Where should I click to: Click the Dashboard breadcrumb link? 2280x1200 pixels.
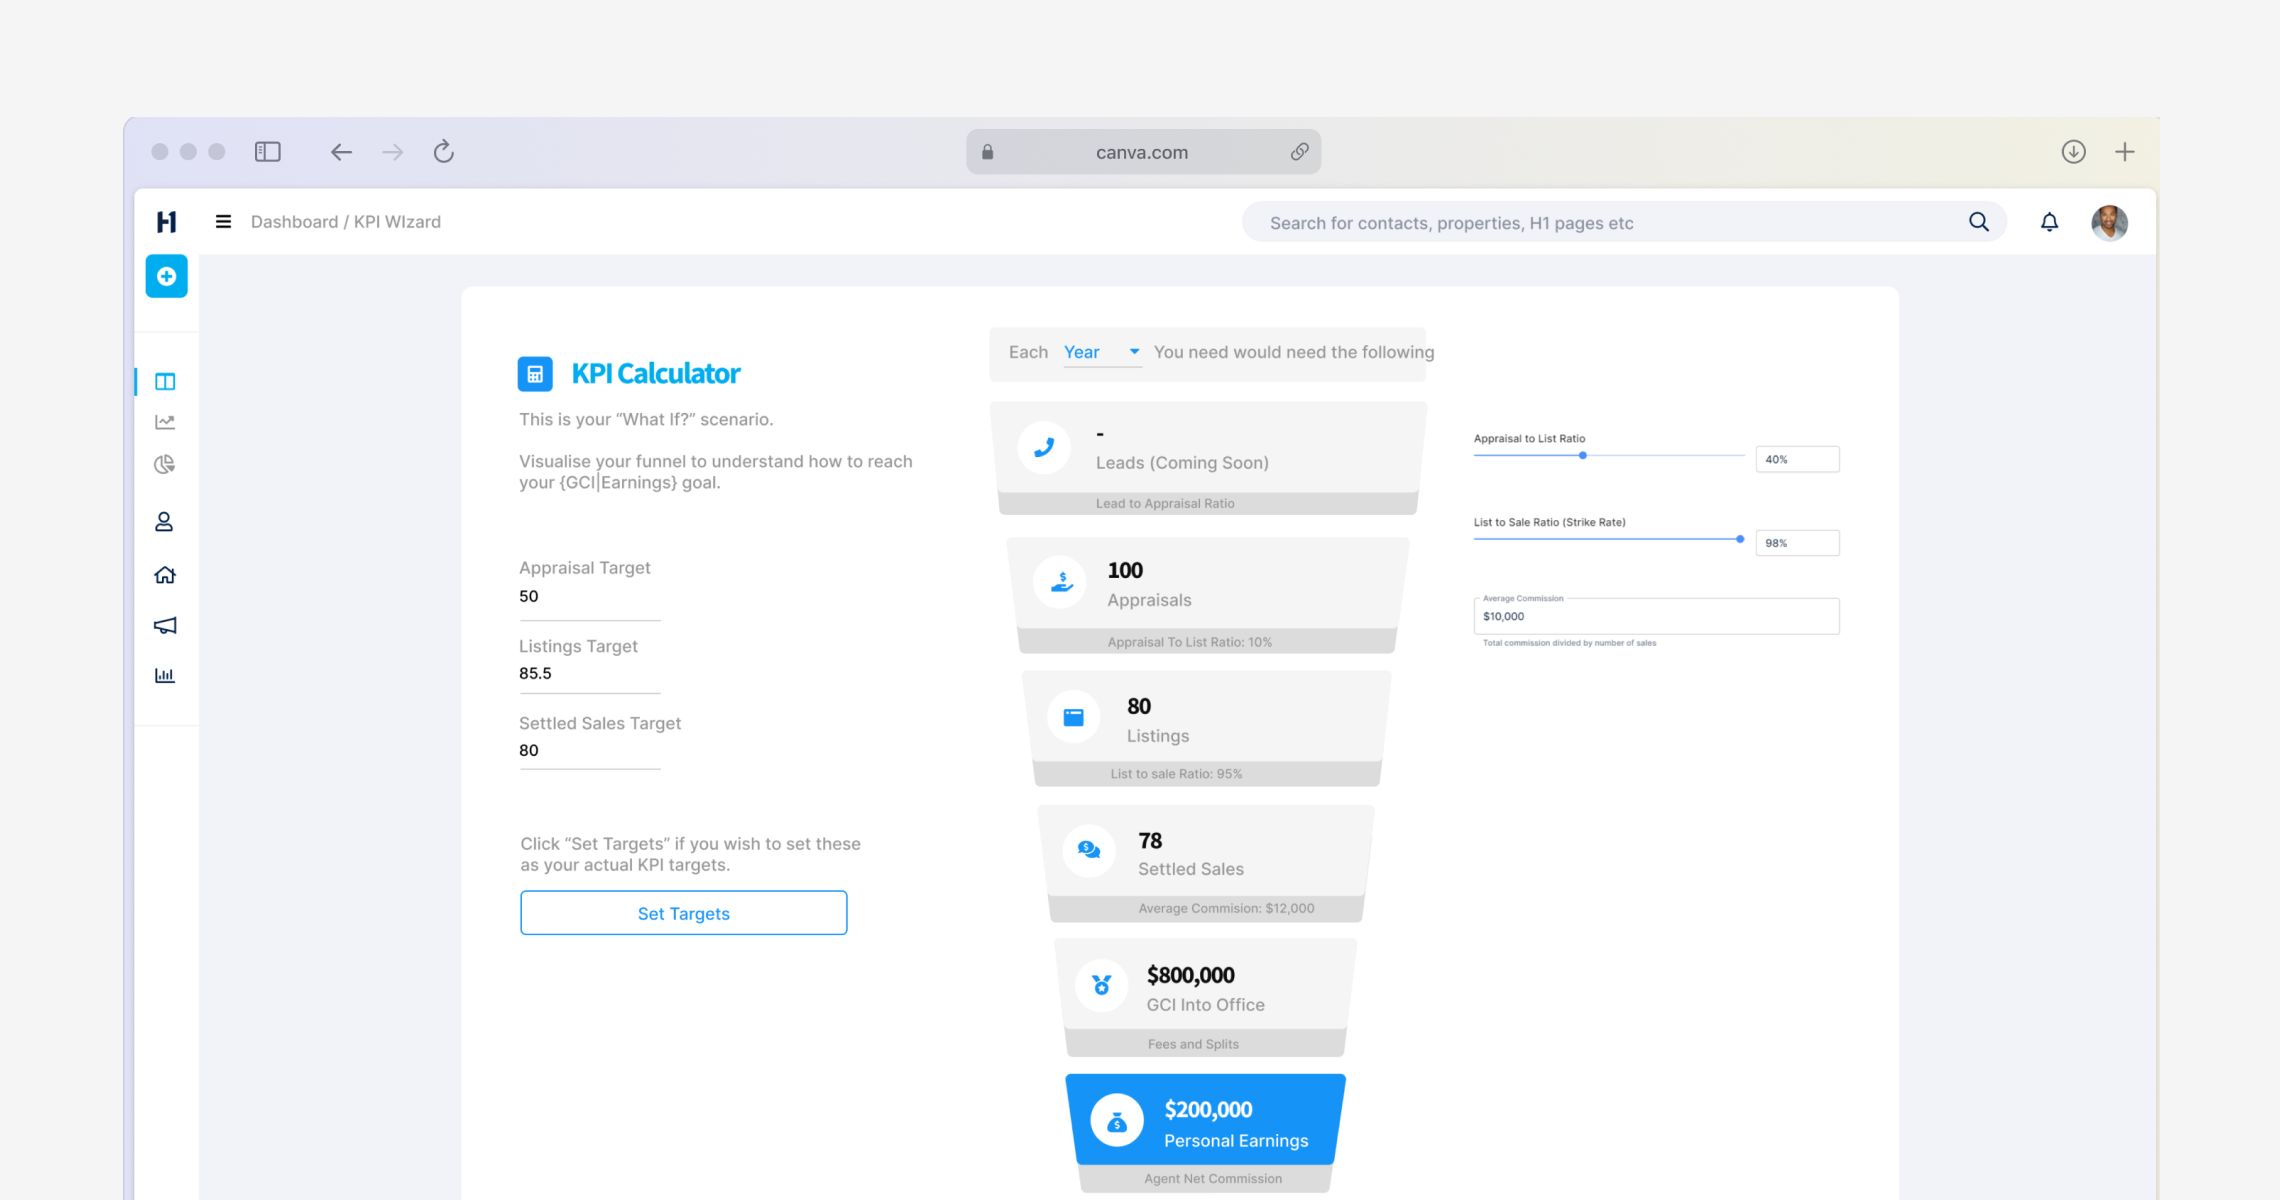(x=294, y=222)
